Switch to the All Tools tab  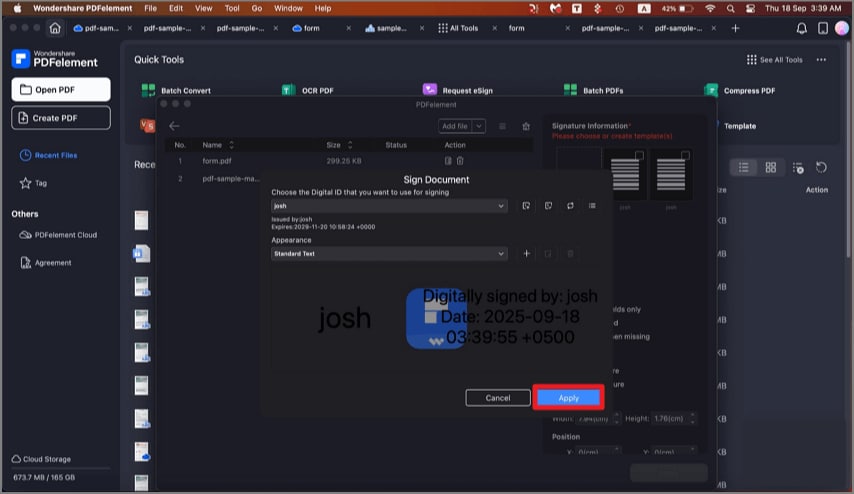tap(458, 28)
